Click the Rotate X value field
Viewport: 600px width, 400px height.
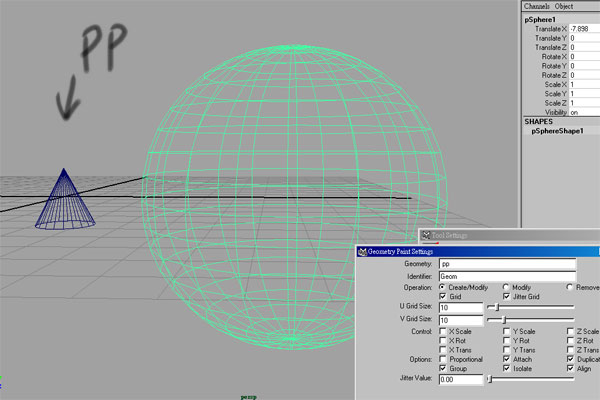pos(584,56)
